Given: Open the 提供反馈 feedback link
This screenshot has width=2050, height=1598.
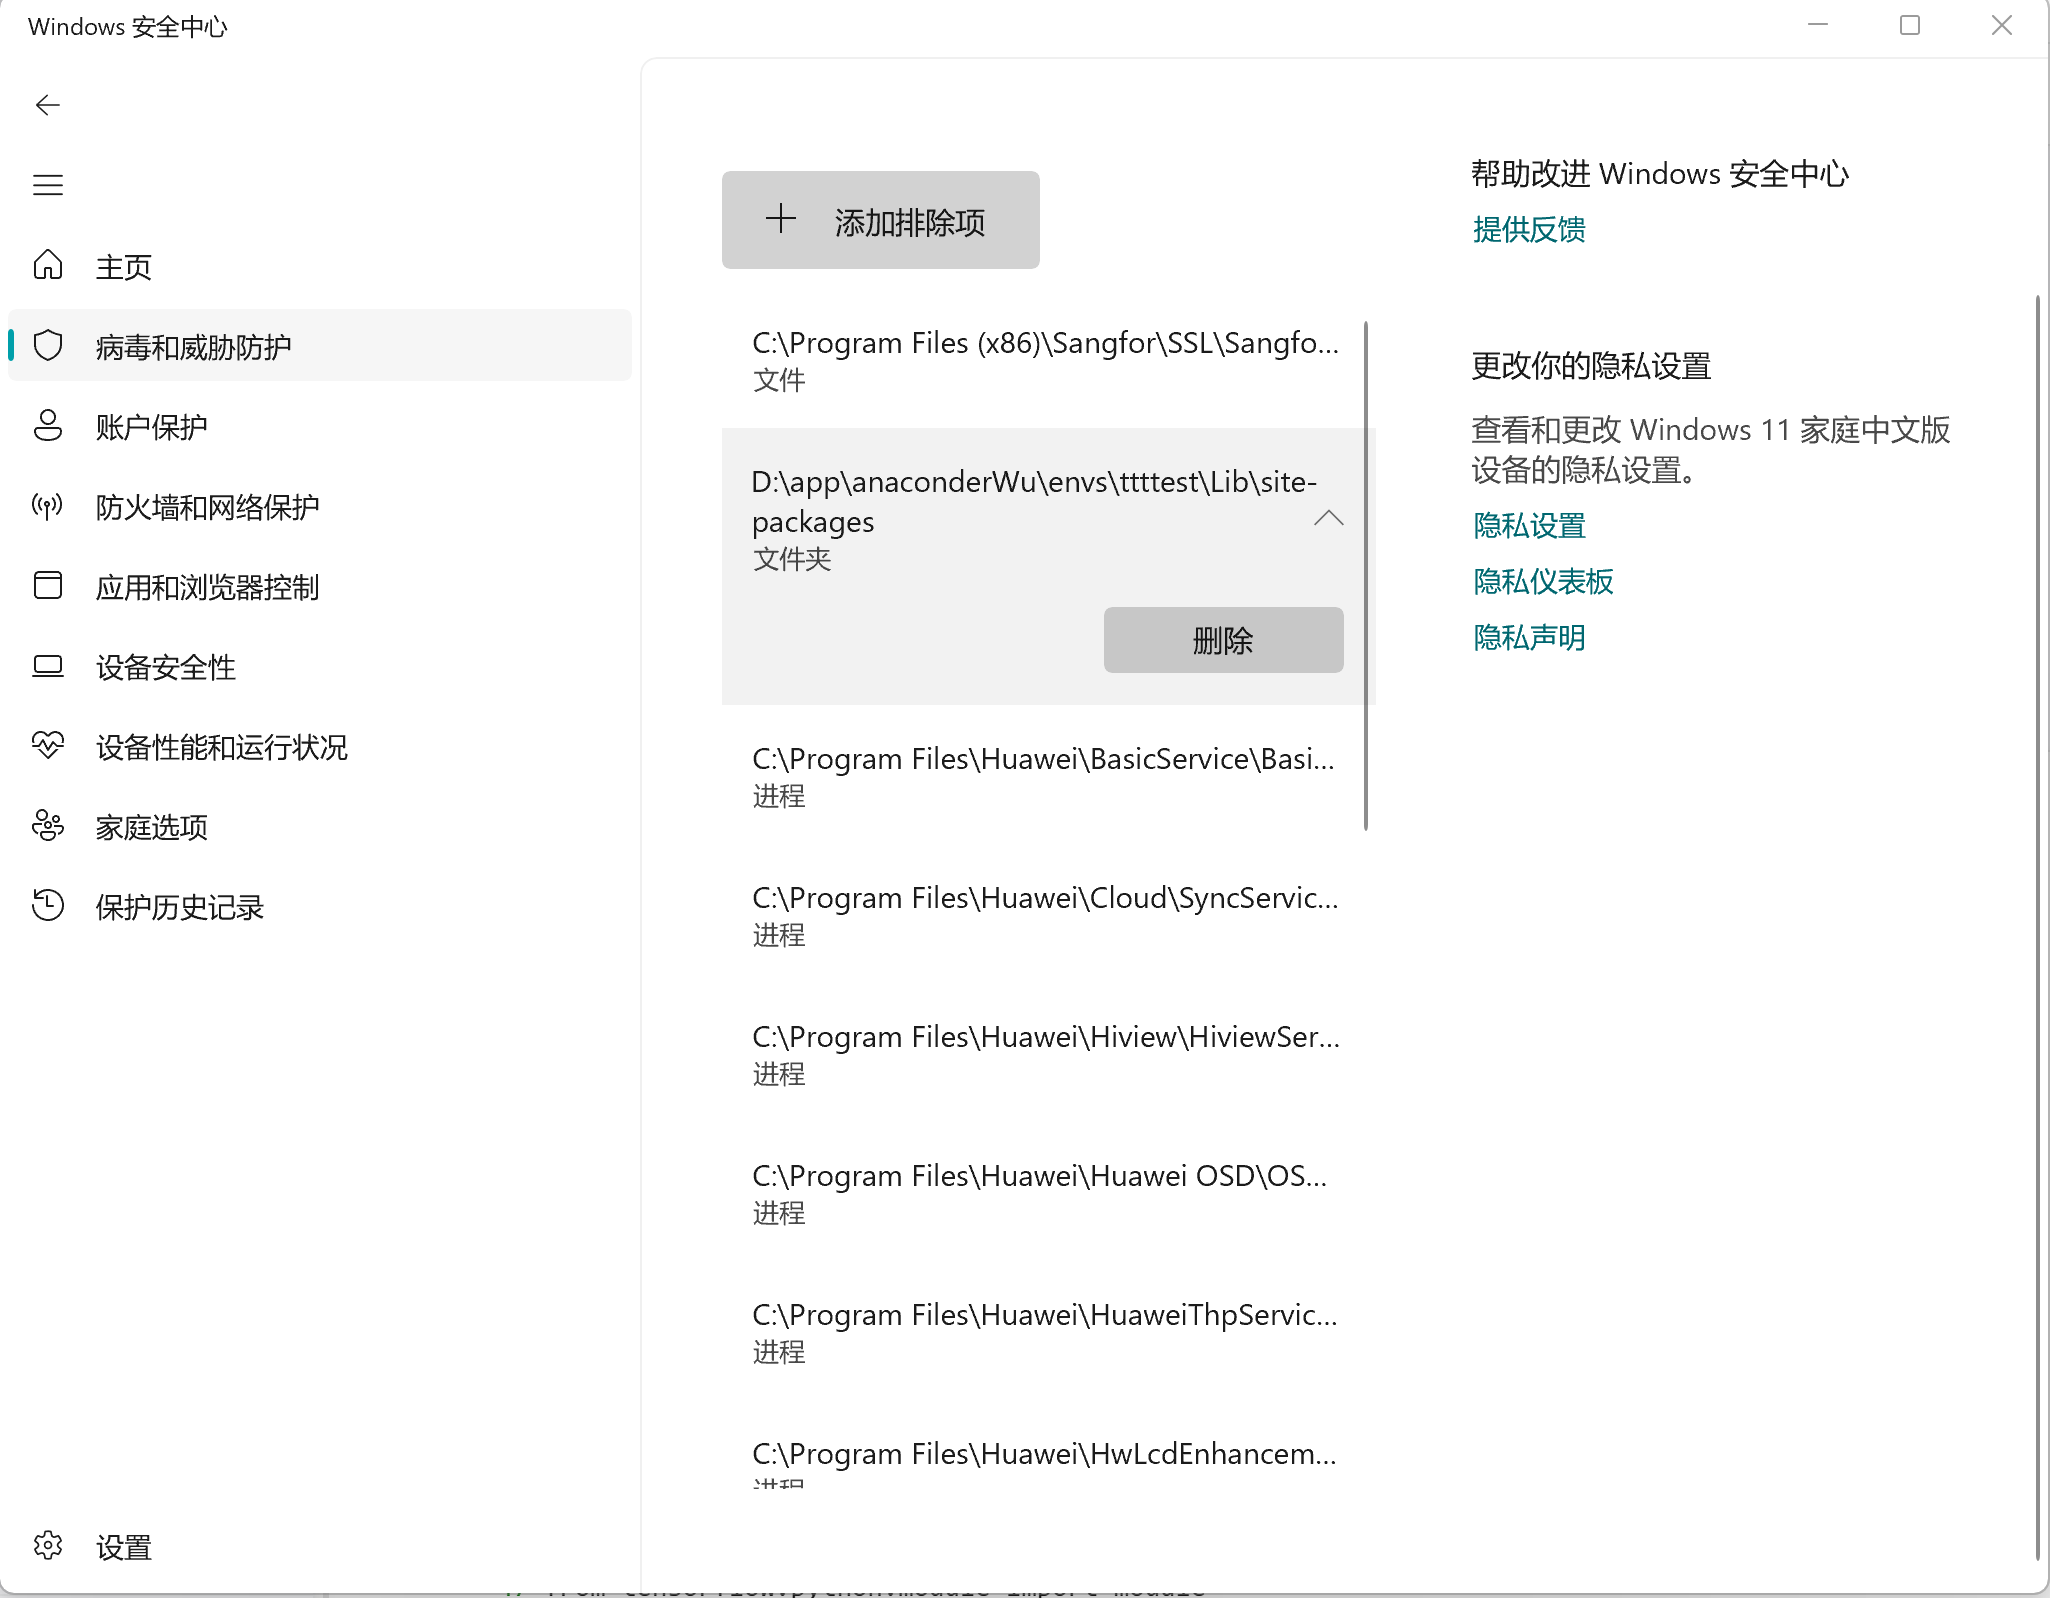Looking at the screenshot, I should click(1528, 231).
